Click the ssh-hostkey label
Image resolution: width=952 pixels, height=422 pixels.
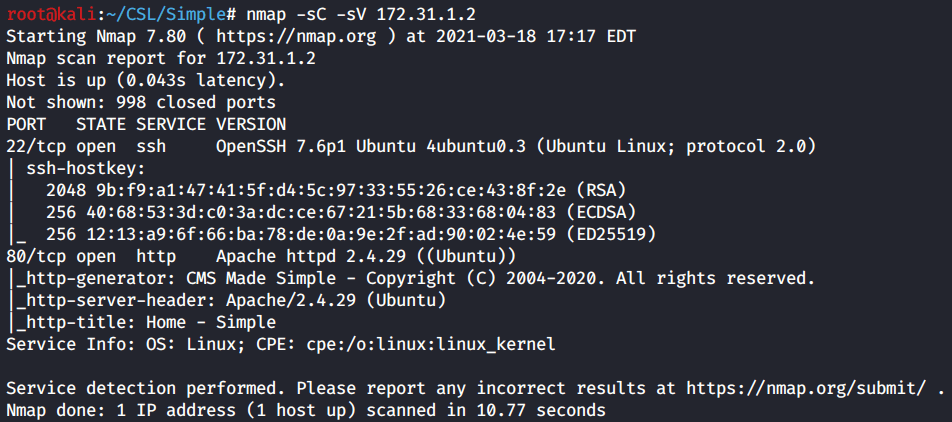click(x=86, y=169)
